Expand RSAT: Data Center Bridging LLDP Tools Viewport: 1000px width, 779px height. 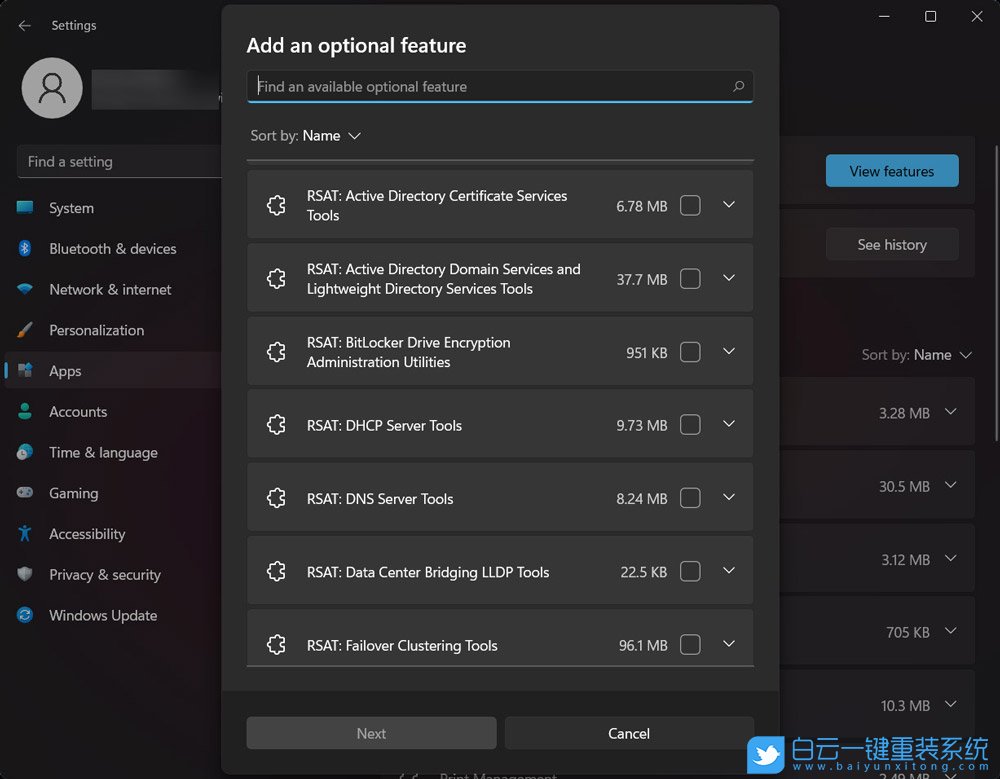[729, 570]
